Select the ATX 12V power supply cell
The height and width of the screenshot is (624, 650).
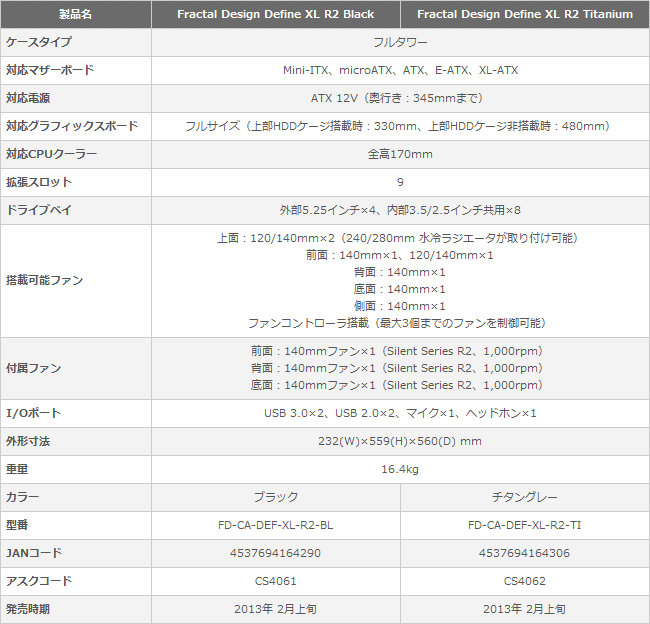[x=400, y=98]
